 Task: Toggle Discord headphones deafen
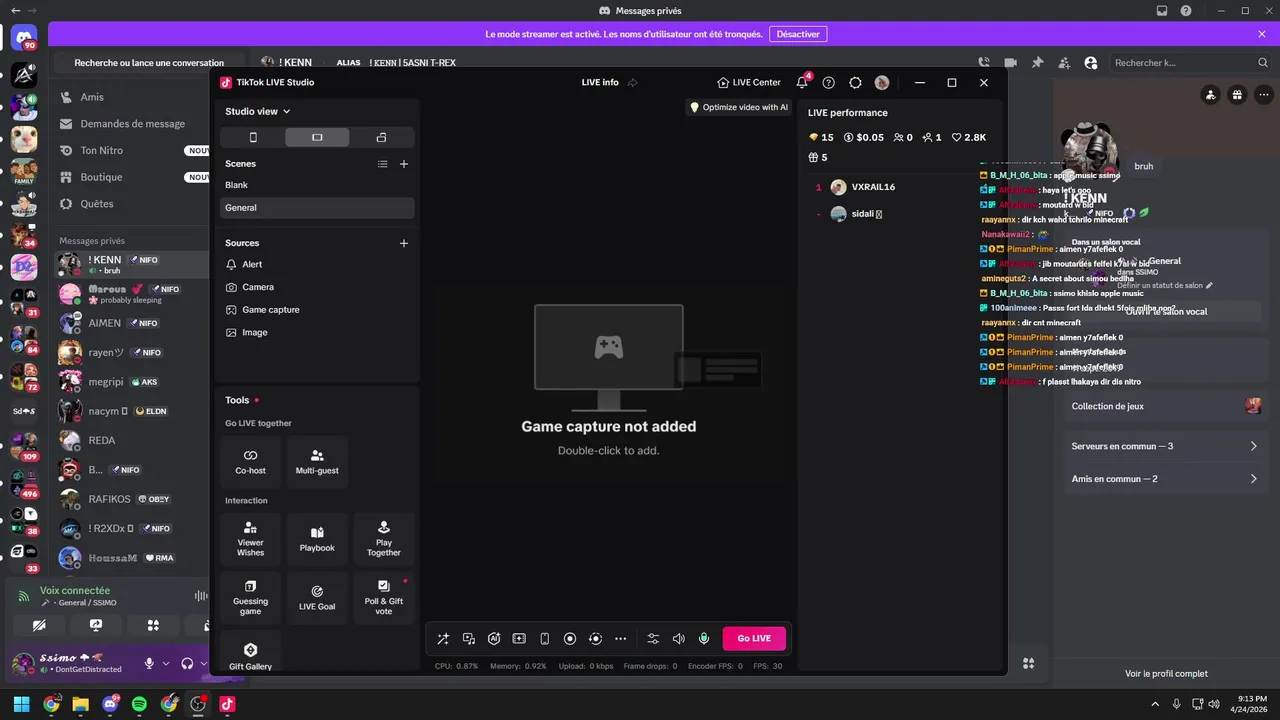[x=187, y=663]
